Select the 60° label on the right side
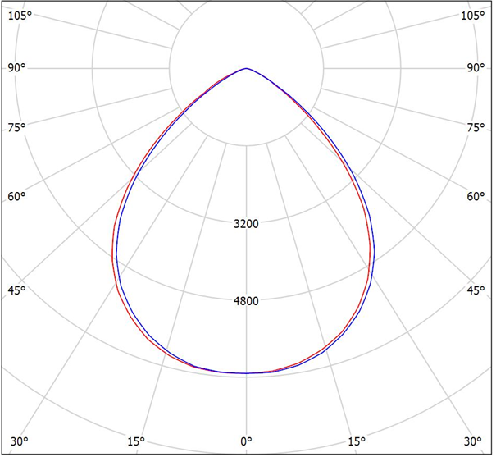Image resolution: width=496 pixels, height=457 pixels. pyautogui.click(x=476, y=196)
